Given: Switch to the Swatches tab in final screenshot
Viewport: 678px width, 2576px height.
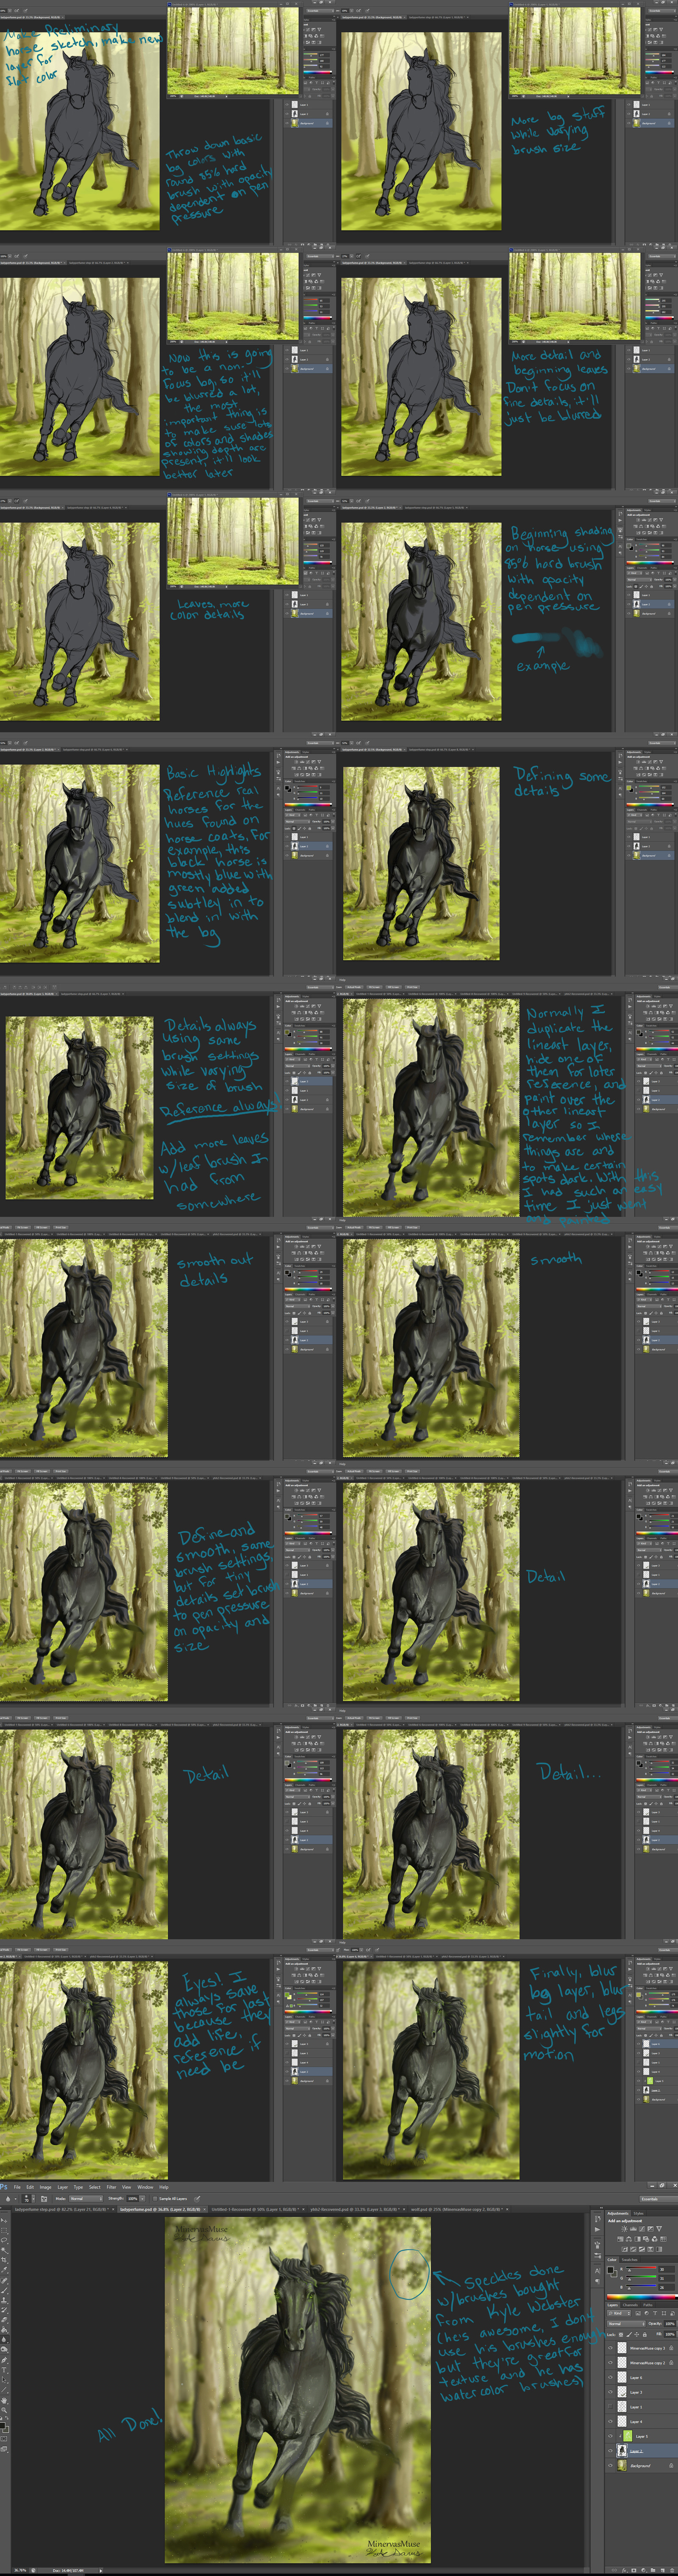Looking at the screenshot, I should click(x=630, y=2260).
